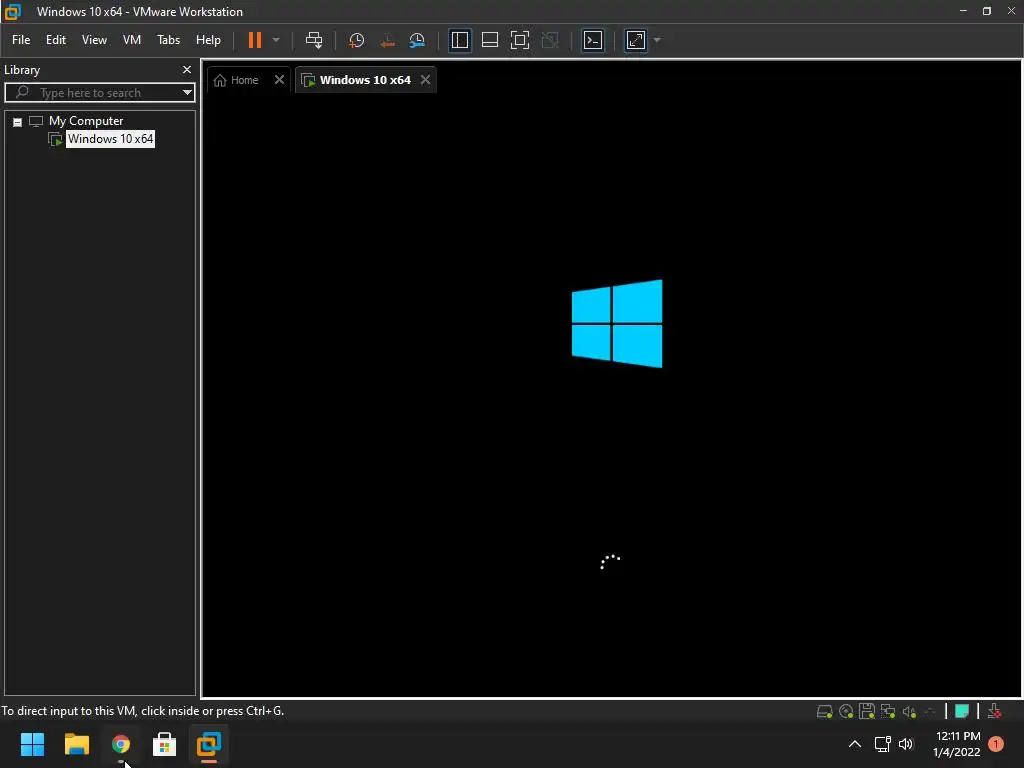Open File Explorer from the taskbar
Screen dimensions: 1024x768
(x=76, y=744)
